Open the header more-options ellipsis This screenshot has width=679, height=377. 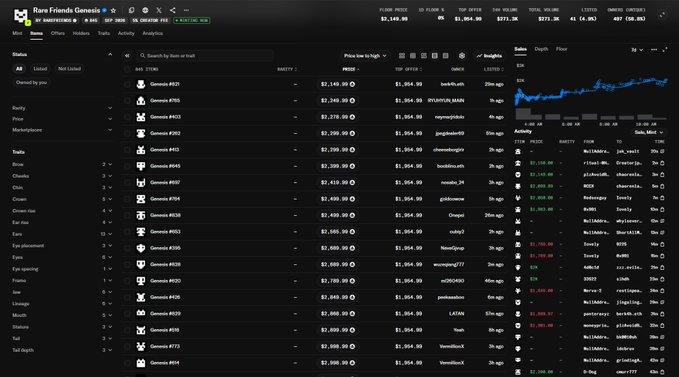[186, 10]
